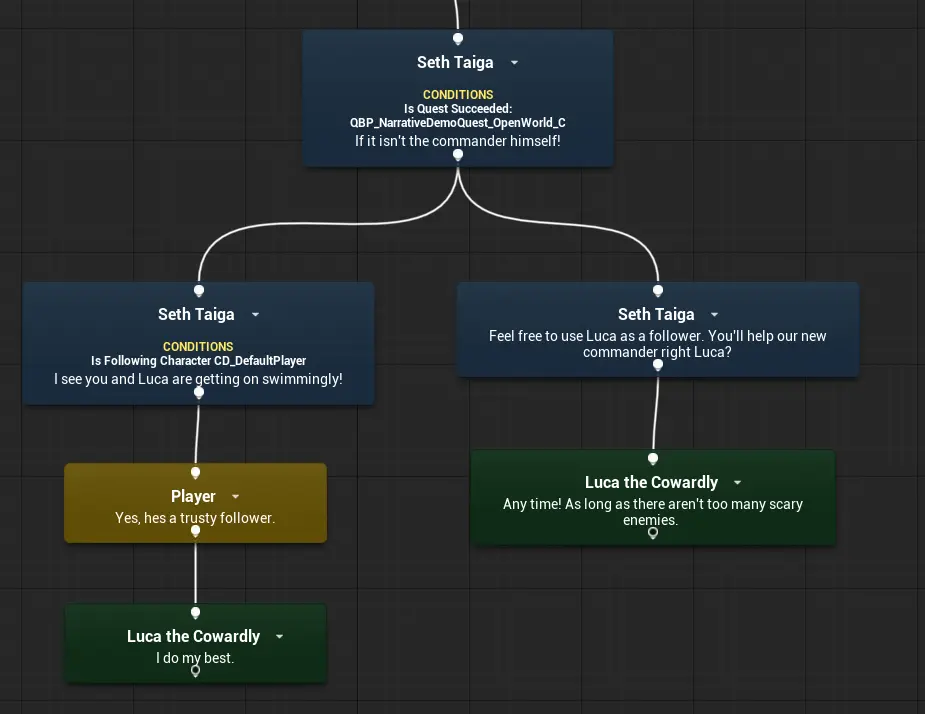The width and height of the screenshot is (925, 714).
Task: Click input pin of 'If it isn't the commander himself' node
Action: (x=458, y=39)
